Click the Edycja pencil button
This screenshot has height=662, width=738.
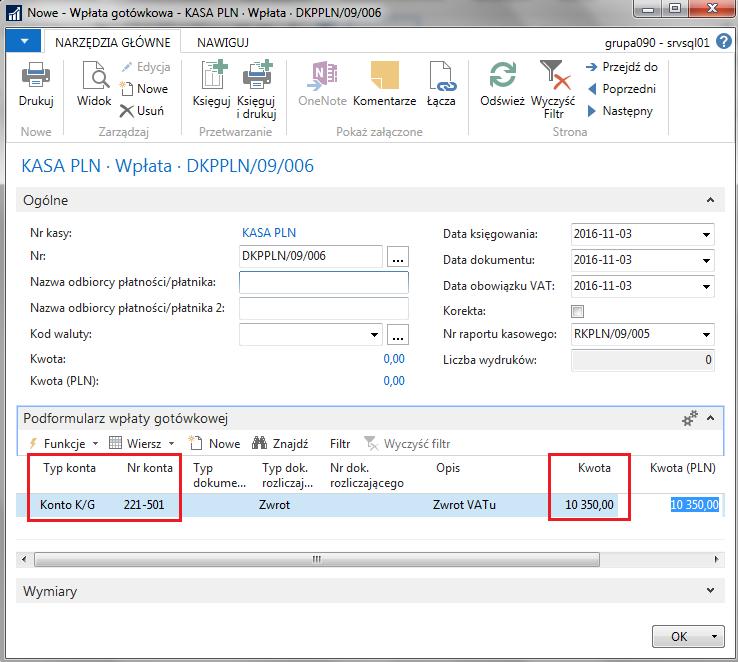coord(145,67)
